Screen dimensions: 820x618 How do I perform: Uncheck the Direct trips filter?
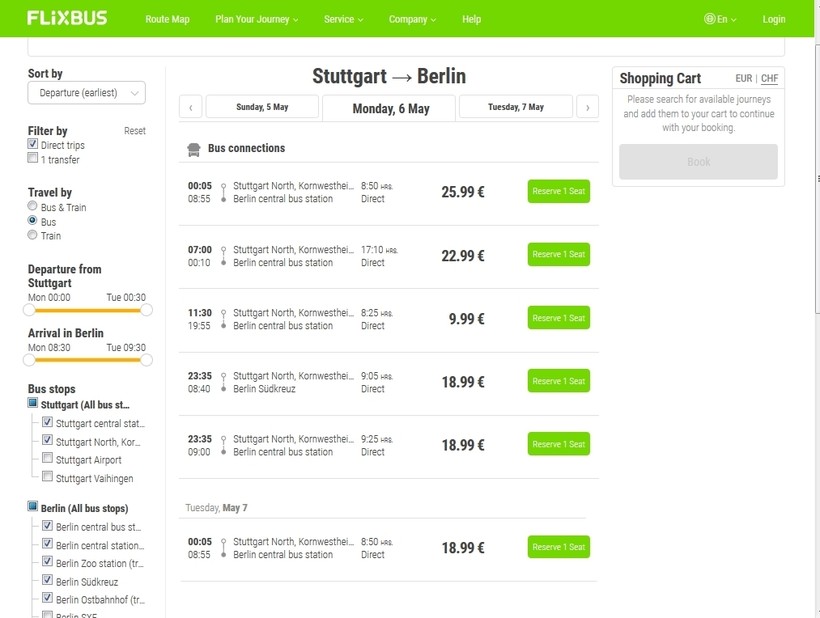tap(33, 145)
